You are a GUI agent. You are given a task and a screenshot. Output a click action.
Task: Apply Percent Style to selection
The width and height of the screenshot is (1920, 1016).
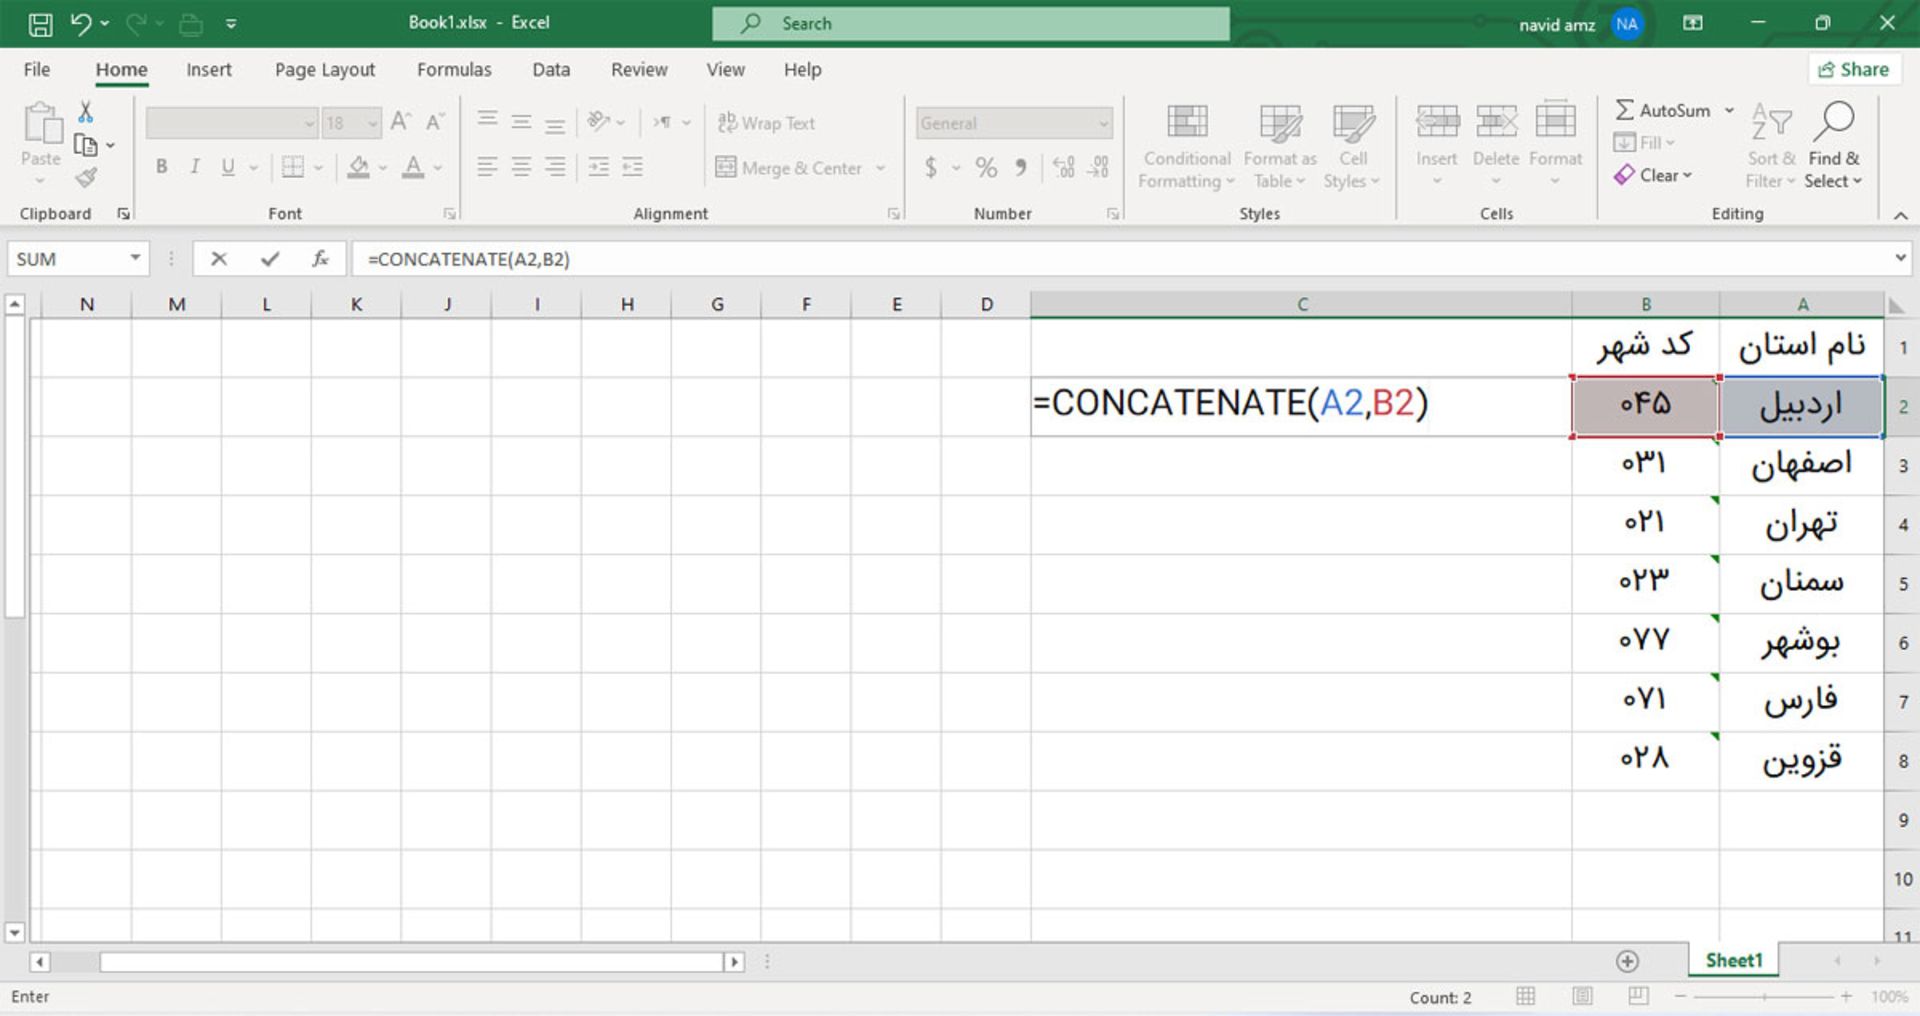pyautogui.click(x=985, y=168)
